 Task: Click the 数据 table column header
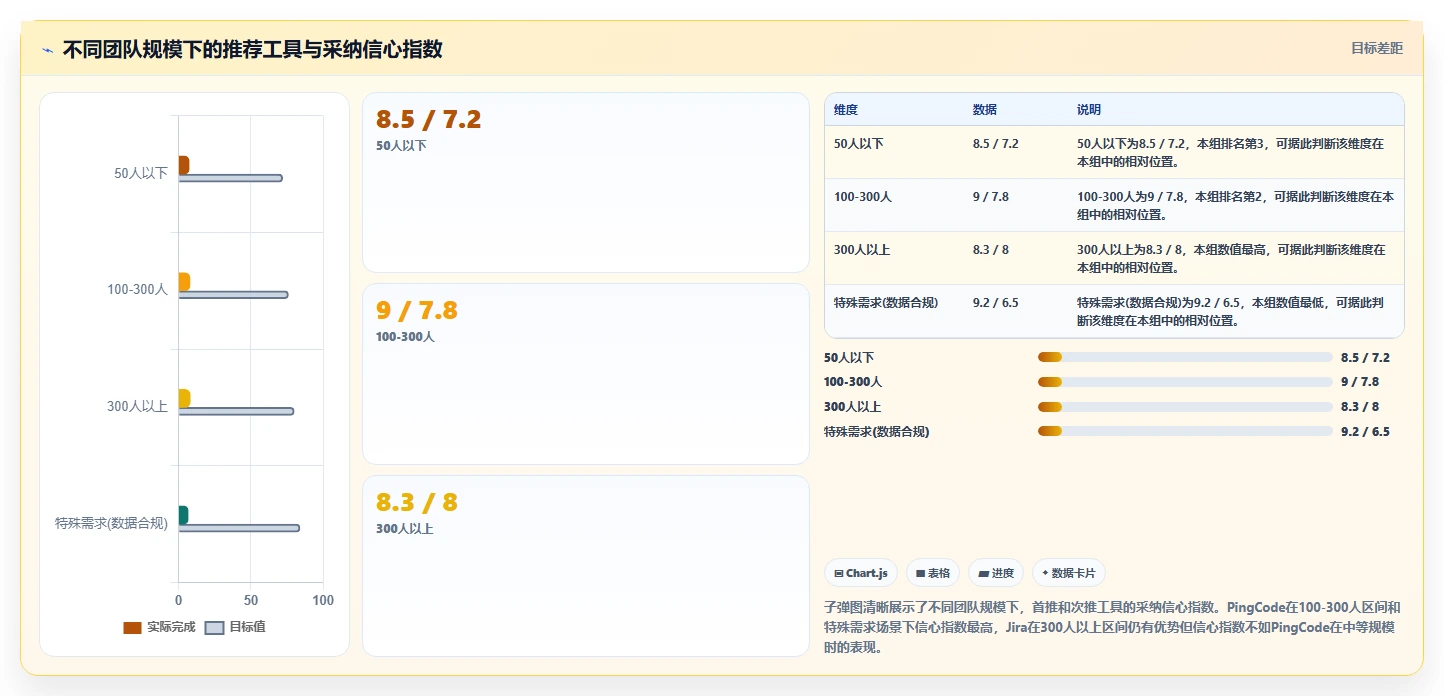click(x=985, y=110)
